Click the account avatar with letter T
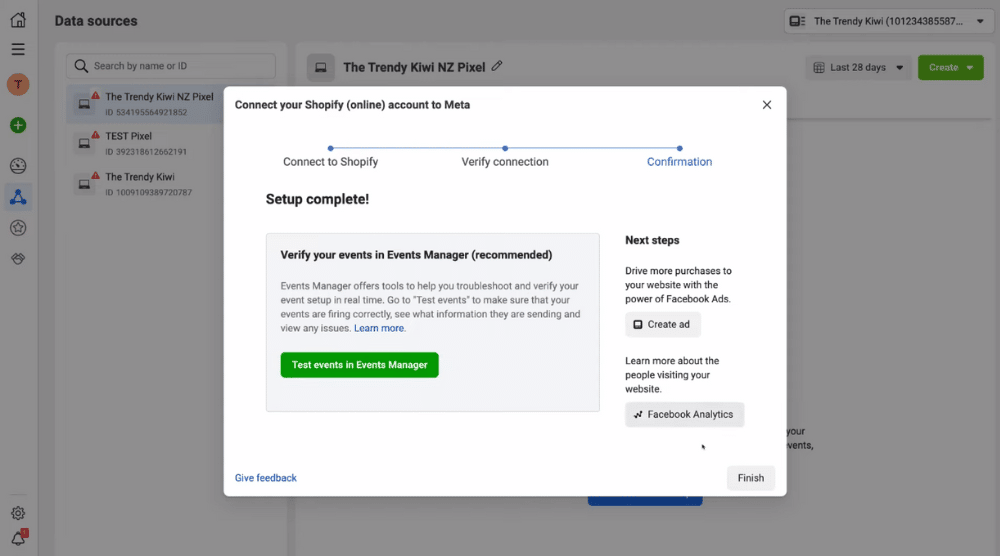 point(18,84)
